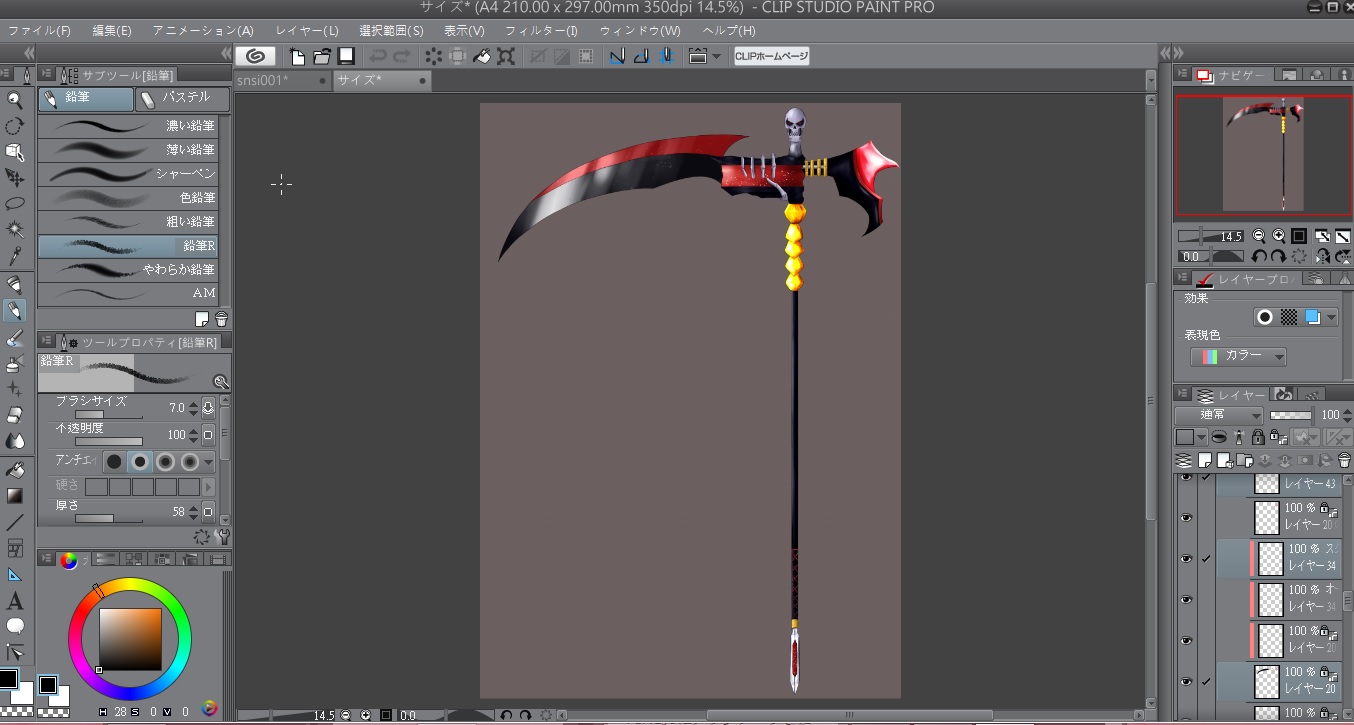Click inside the color wheel square
Viewport: 1354px width, 725px height.
[x=129, y=639]
